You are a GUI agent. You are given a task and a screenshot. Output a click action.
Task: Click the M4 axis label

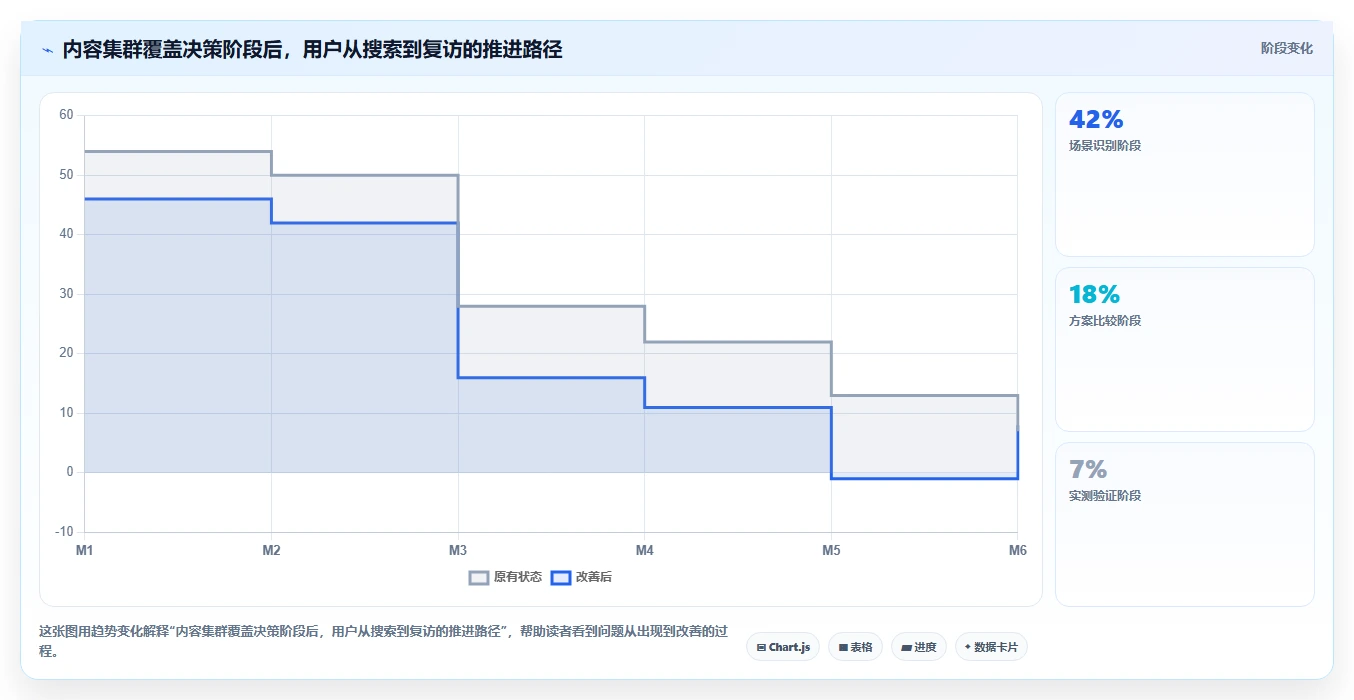tap(644, 550)
